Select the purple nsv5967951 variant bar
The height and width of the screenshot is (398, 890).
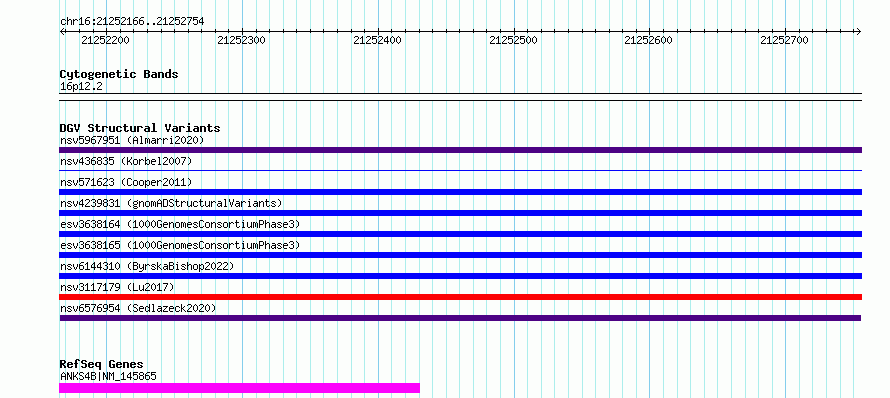[460, 150]
